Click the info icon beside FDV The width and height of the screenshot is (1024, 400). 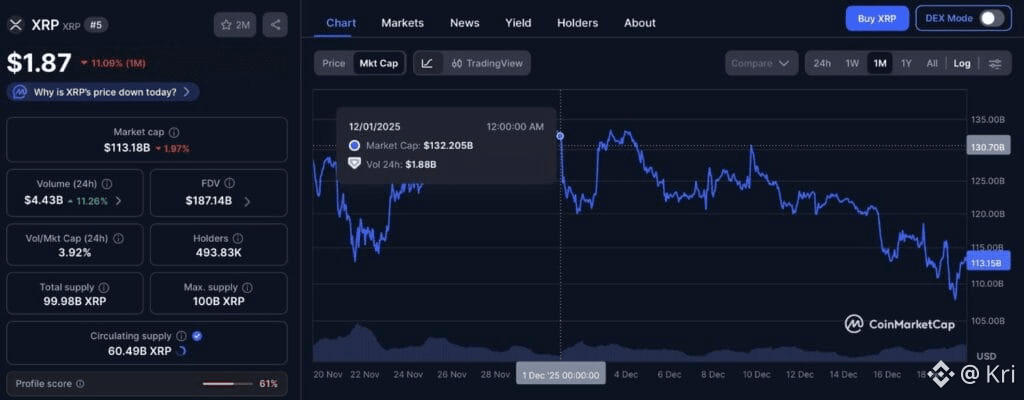click(x=229, y=184)
